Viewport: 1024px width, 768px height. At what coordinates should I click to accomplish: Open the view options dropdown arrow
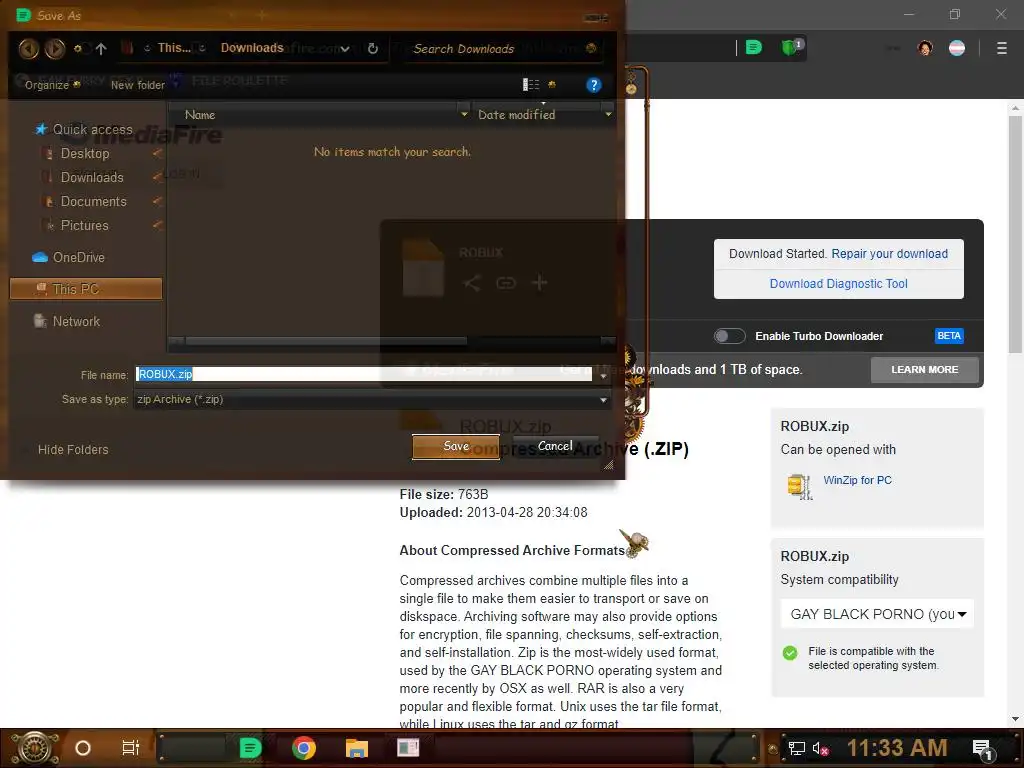(x=552, y=84)
